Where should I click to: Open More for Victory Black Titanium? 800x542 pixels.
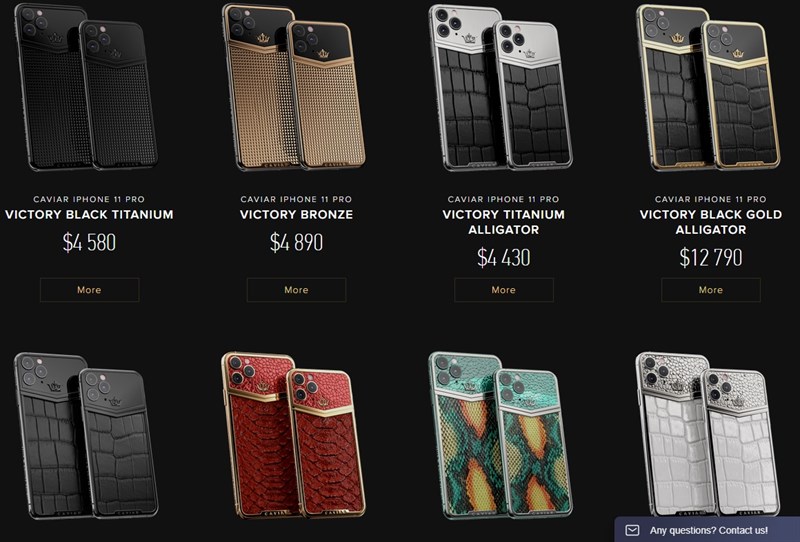89,290
